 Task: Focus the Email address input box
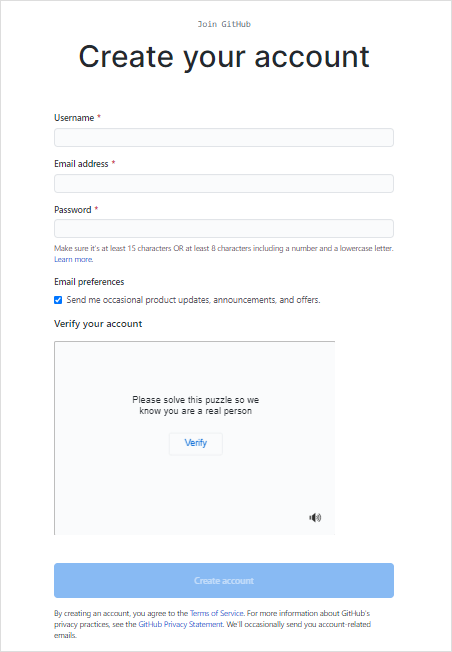(224, 183)
